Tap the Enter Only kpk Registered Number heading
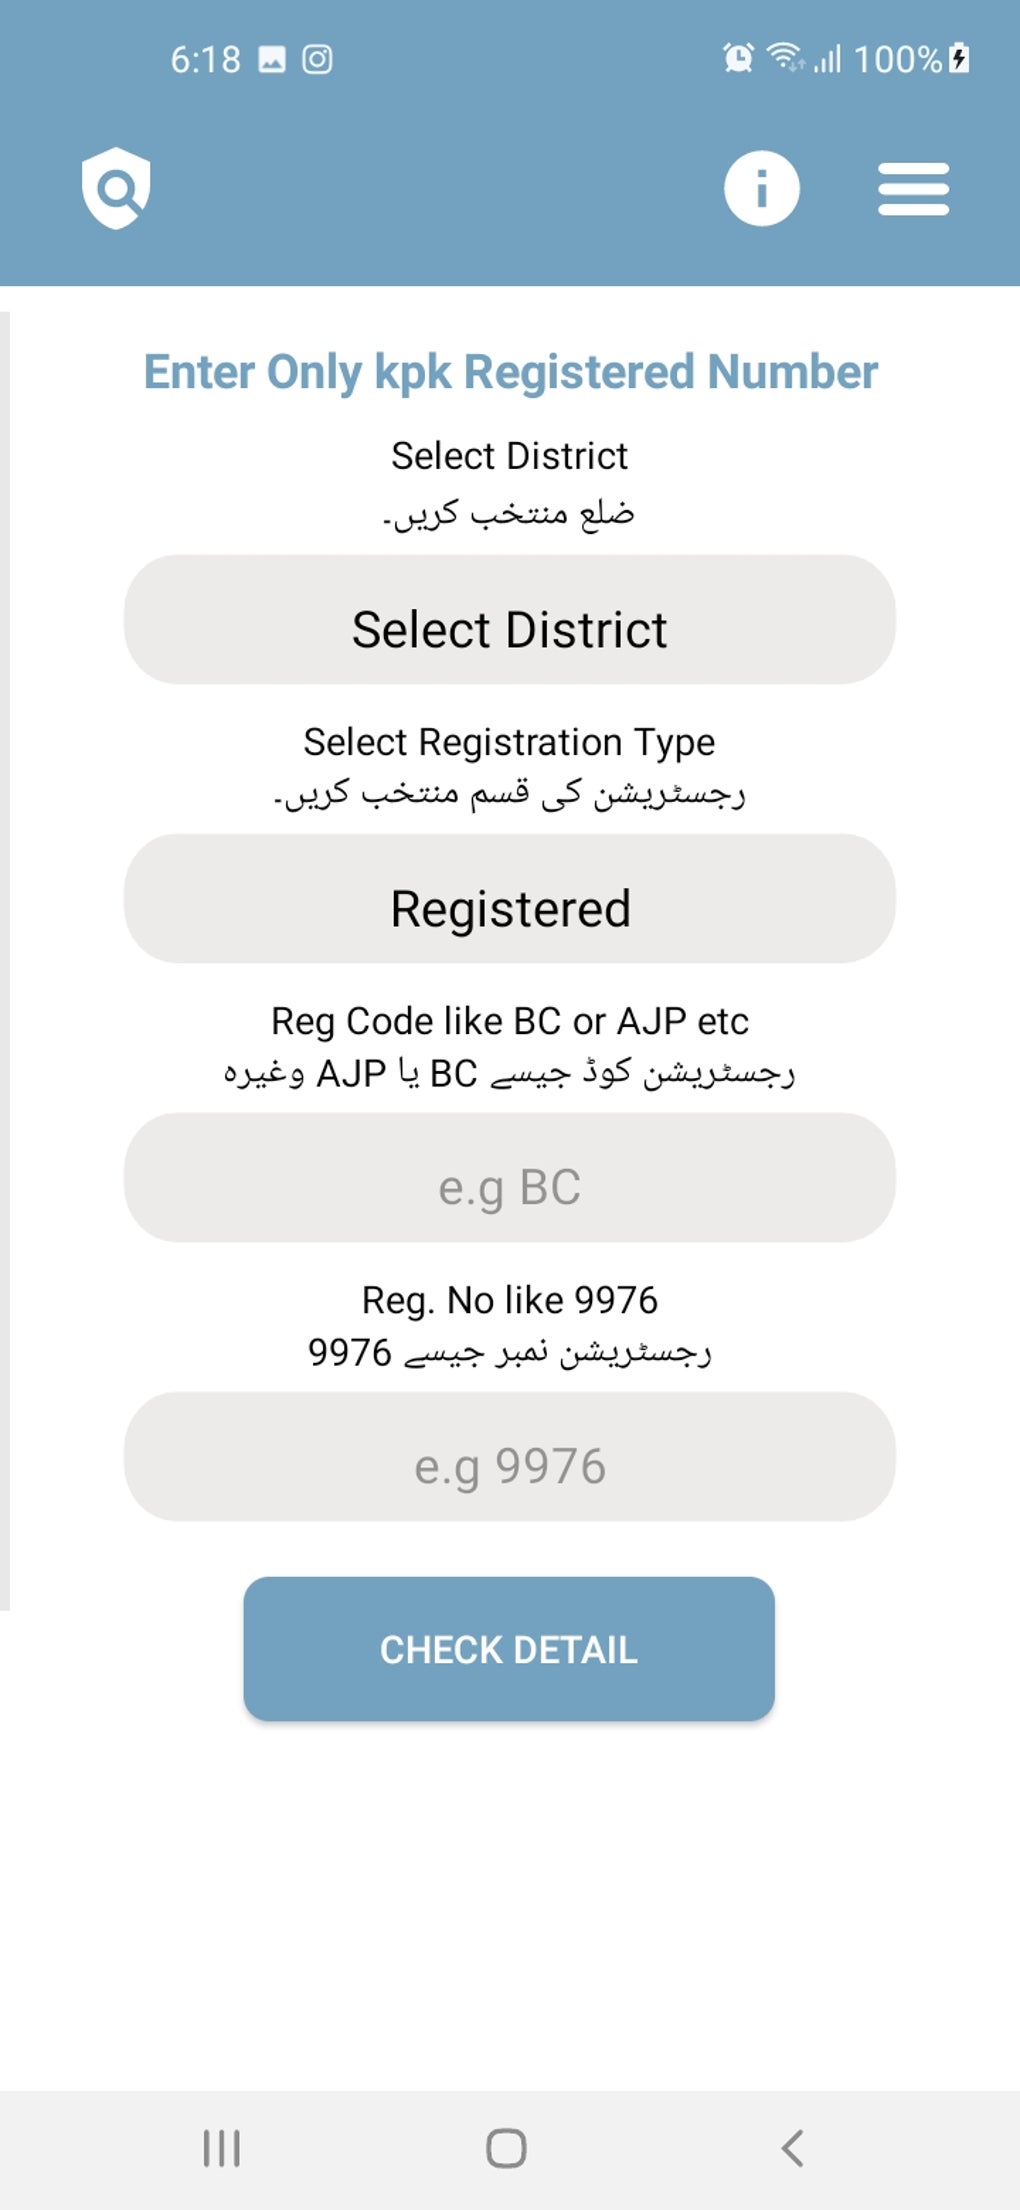The width and height of the screenshot is (1020, 2210). tap(510, 372)
